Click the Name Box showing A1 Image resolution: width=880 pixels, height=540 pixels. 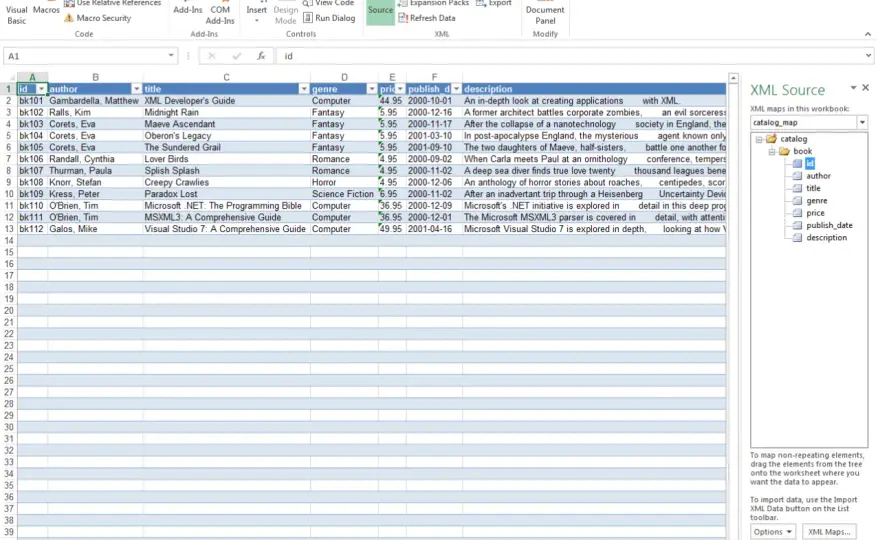[84, 56]
